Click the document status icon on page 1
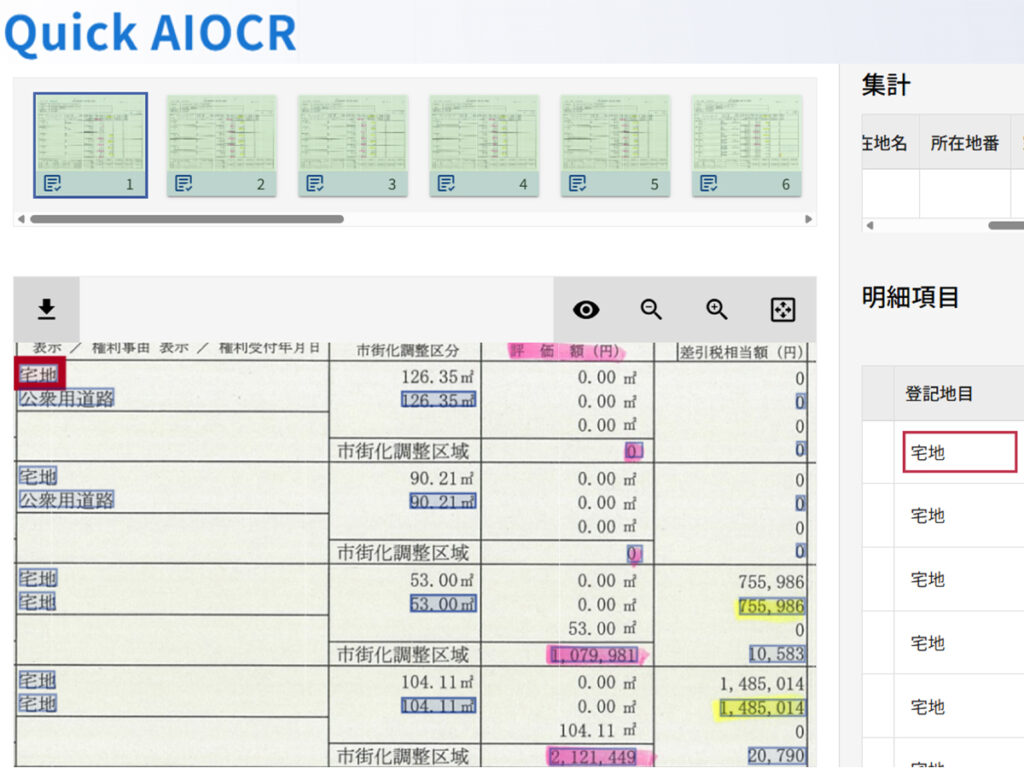This screenshot has height=768, width=1024. (x=52, y=184)
